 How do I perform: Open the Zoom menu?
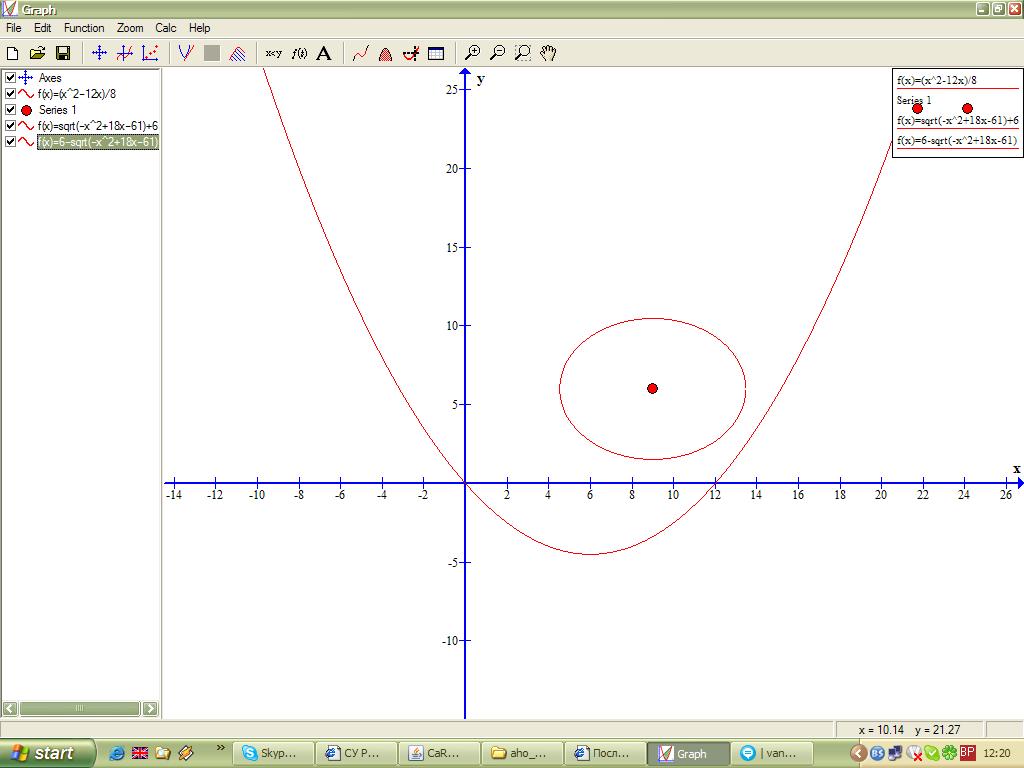(x=130, y=28)
